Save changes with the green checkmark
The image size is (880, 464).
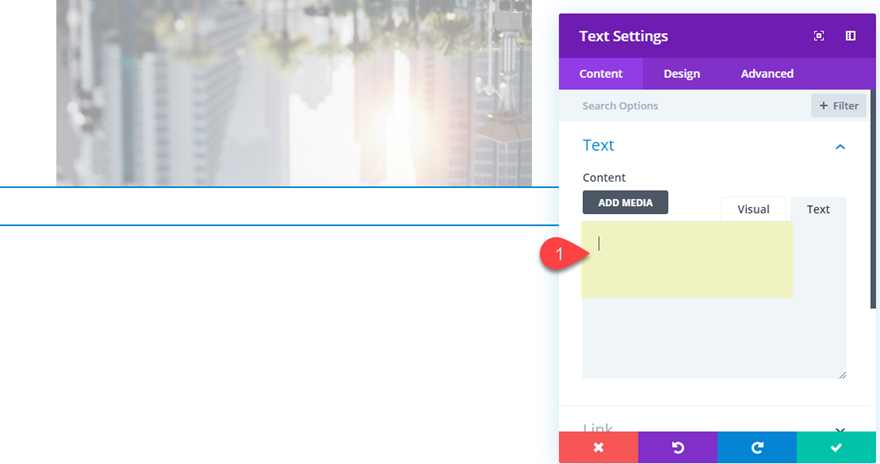click(x=836, y=447)
